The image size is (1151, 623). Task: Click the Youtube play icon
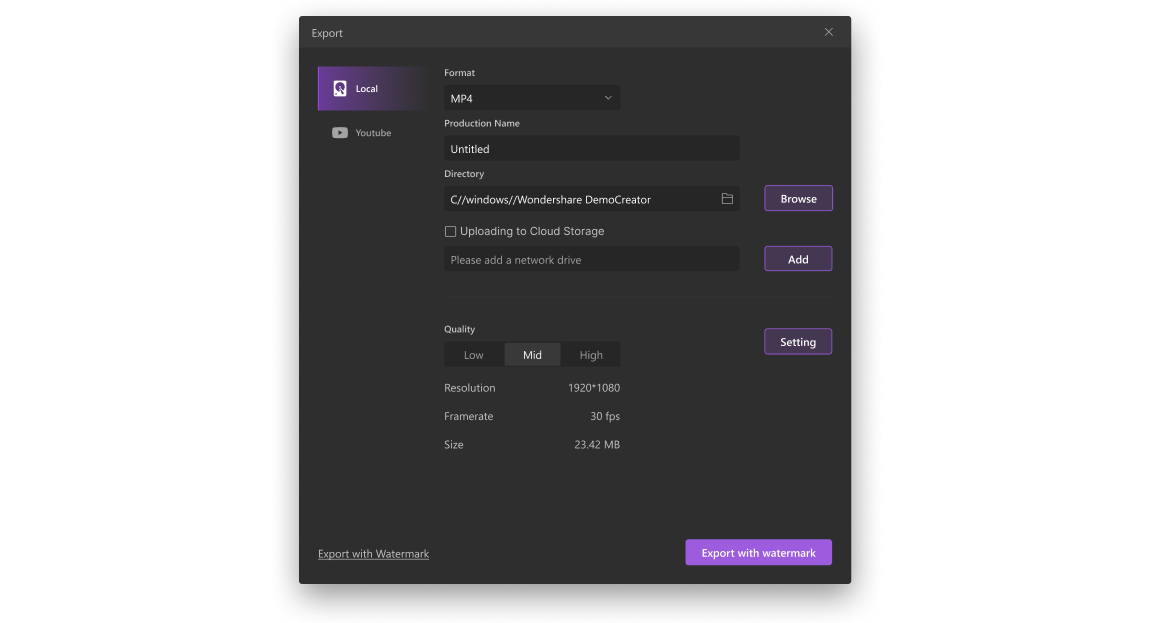pyautogui.click(x=340, y=133)
